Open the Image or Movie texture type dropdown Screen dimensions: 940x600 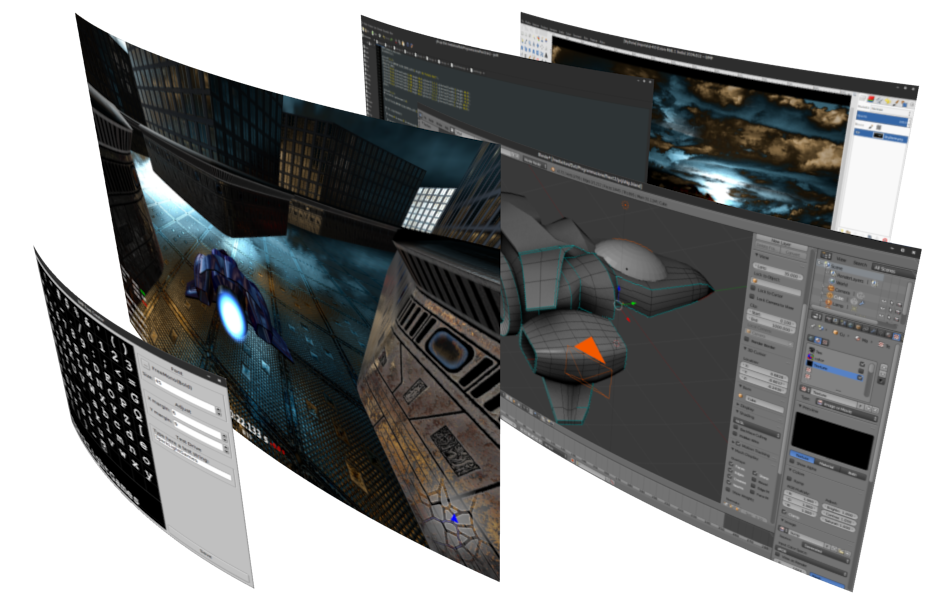[x=844, y=408]
